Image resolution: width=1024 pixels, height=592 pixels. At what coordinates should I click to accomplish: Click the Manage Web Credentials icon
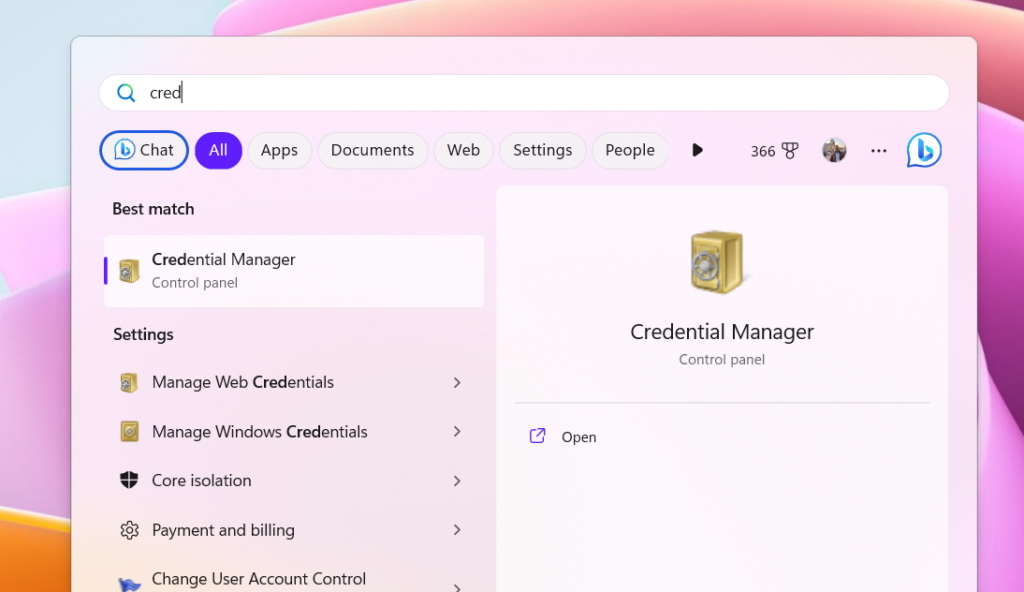coord(129,382)
